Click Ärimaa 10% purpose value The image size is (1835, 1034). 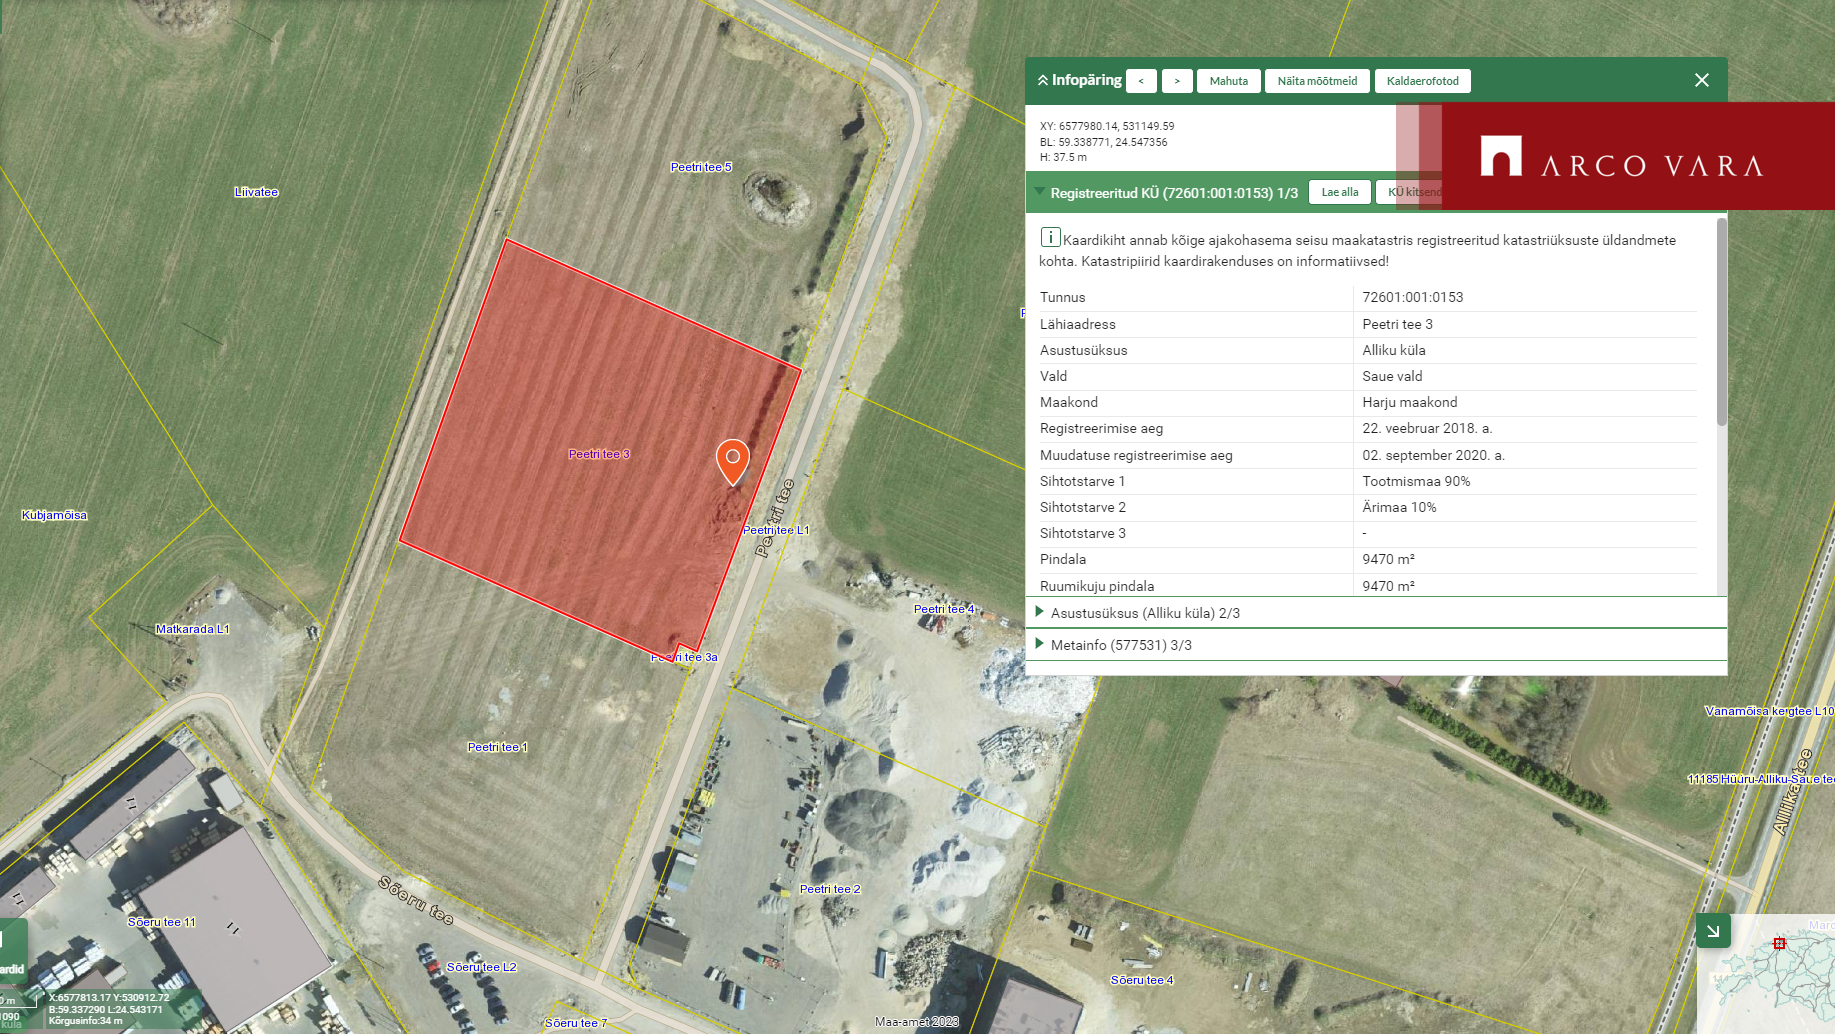1399,507
